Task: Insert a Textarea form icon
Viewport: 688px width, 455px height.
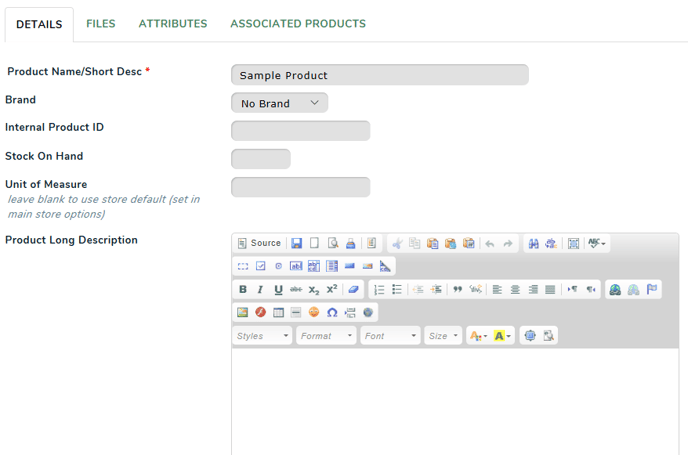Action: click(314, 266)
